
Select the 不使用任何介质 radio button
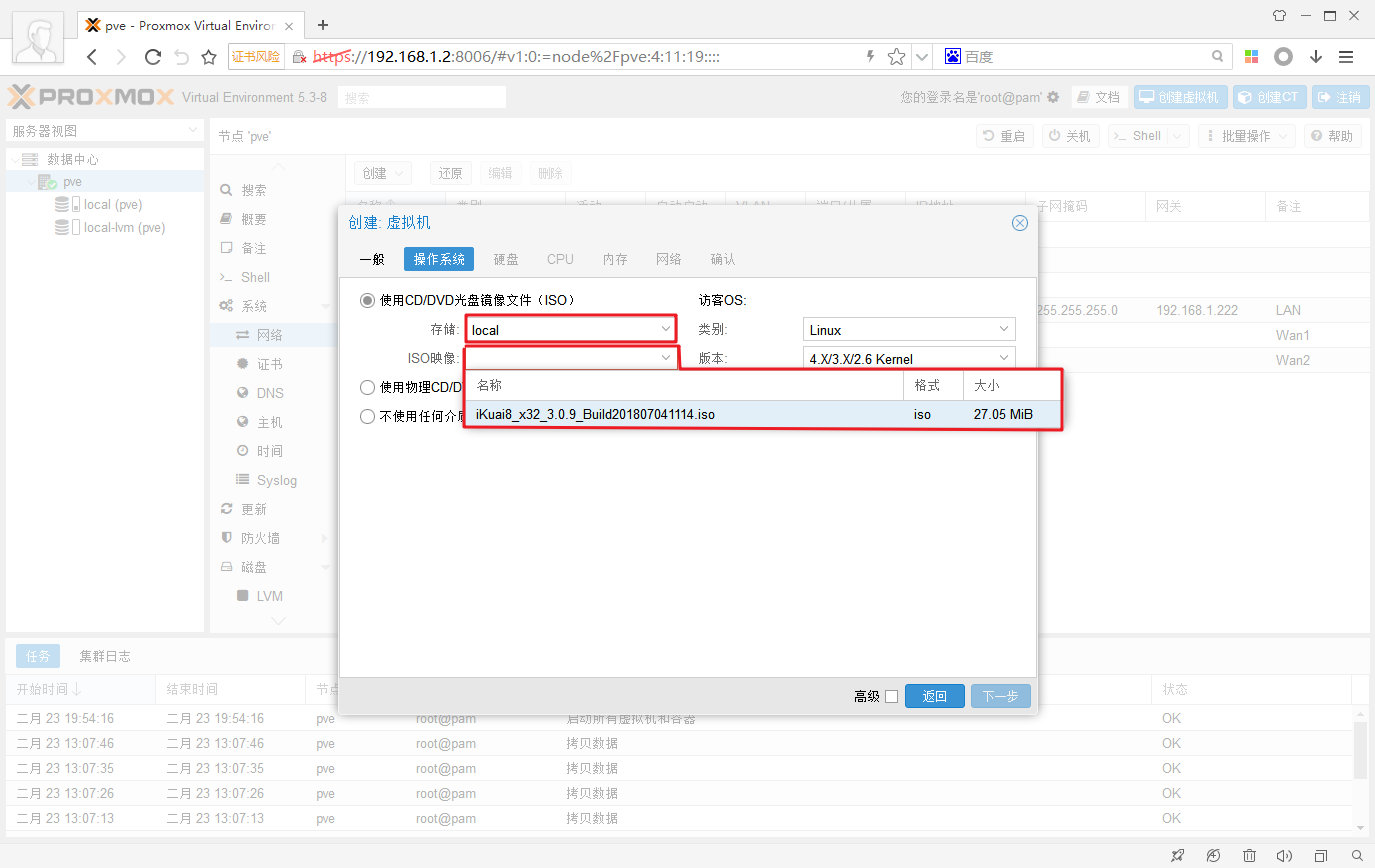[x=368, y=417]
